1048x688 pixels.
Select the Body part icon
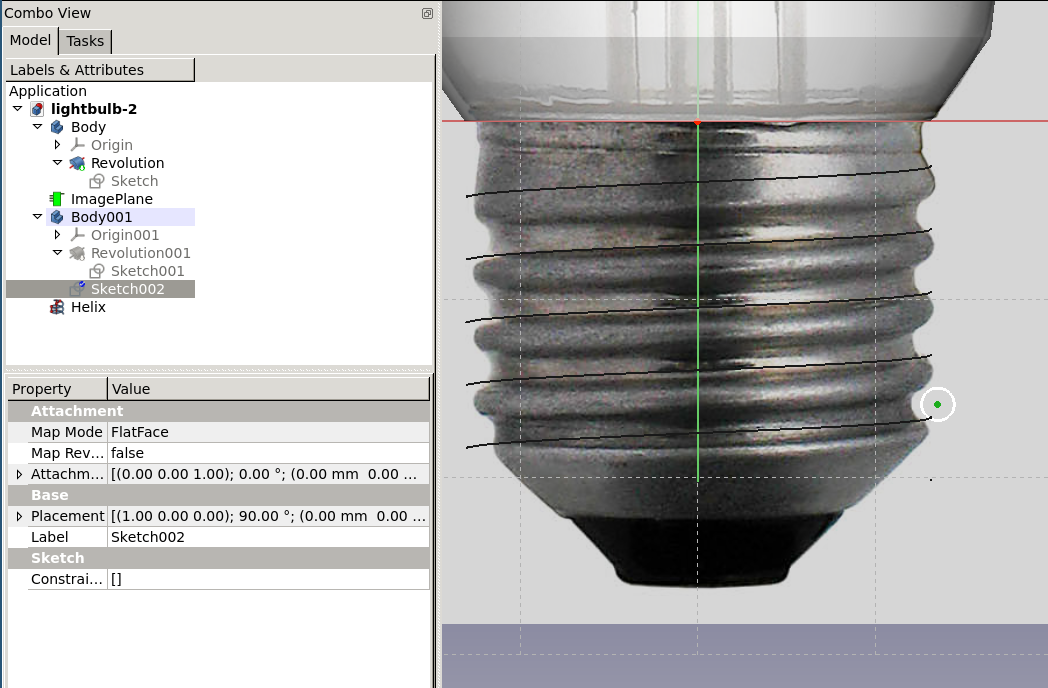pos(57,127)
